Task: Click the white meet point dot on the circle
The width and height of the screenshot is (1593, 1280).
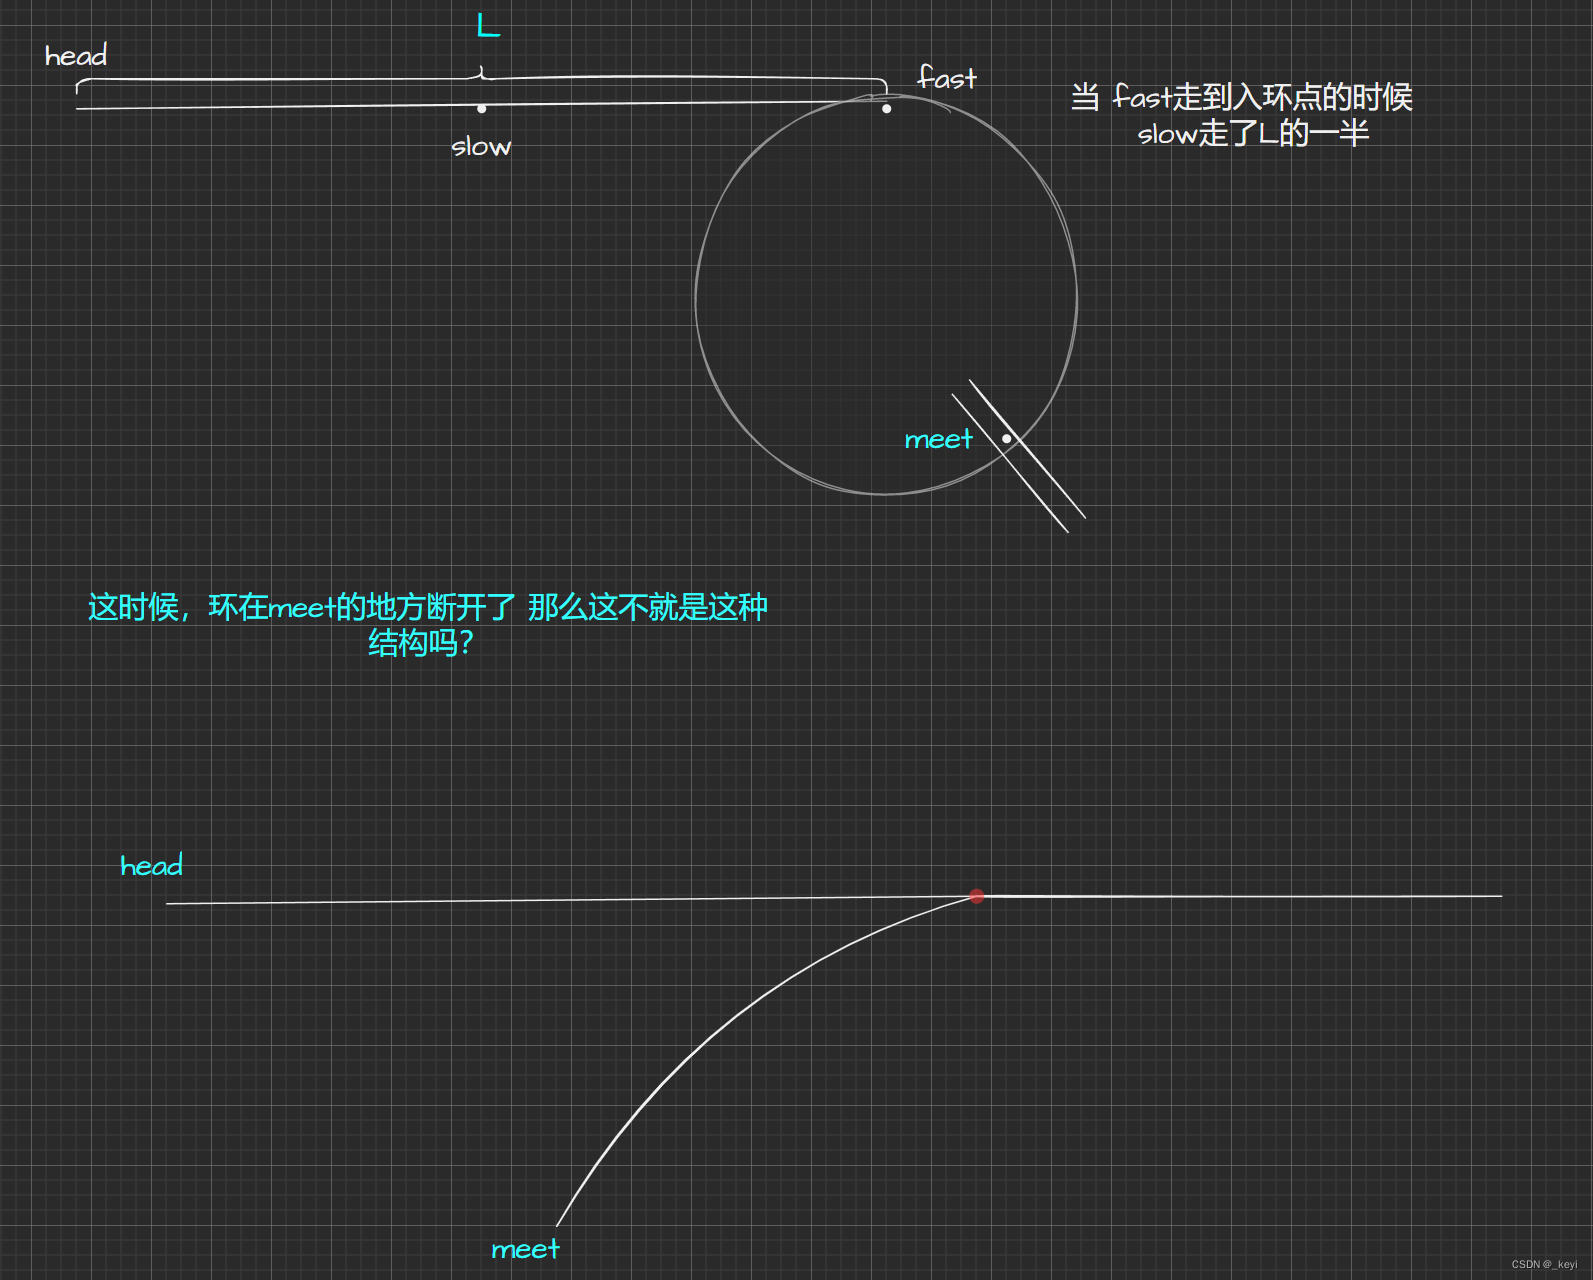Action: pyautogui.click(x=1006, y=438)
